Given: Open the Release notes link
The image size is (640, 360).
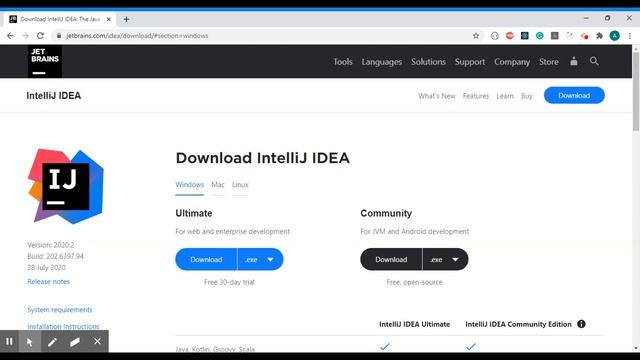Looking at the screenshot, I should tap(49, 282).
